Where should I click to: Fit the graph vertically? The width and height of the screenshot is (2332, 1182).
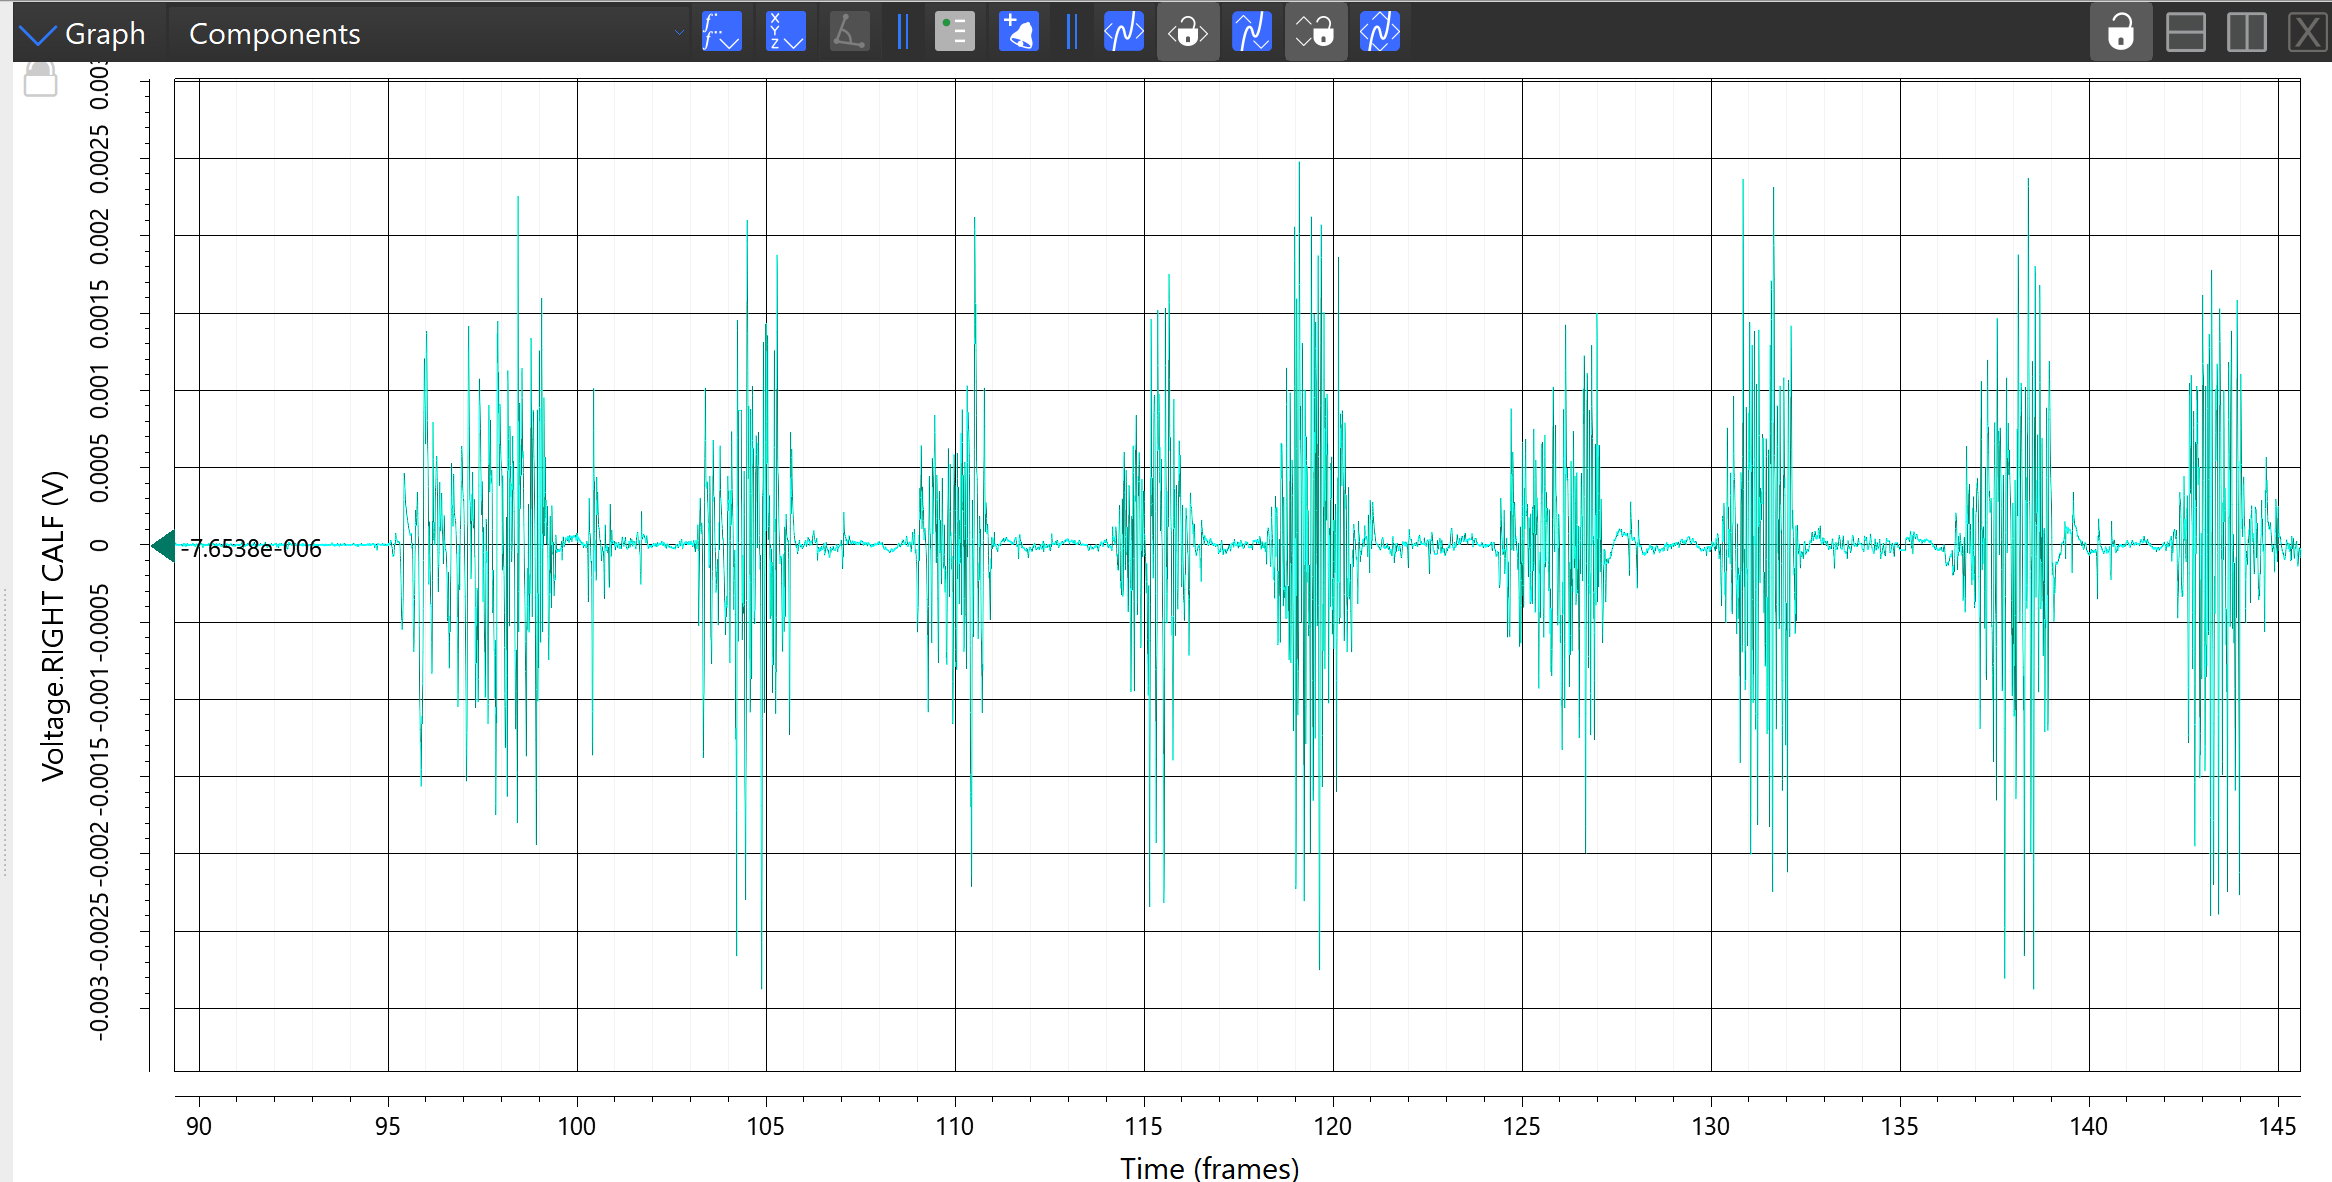[1251, 32]
